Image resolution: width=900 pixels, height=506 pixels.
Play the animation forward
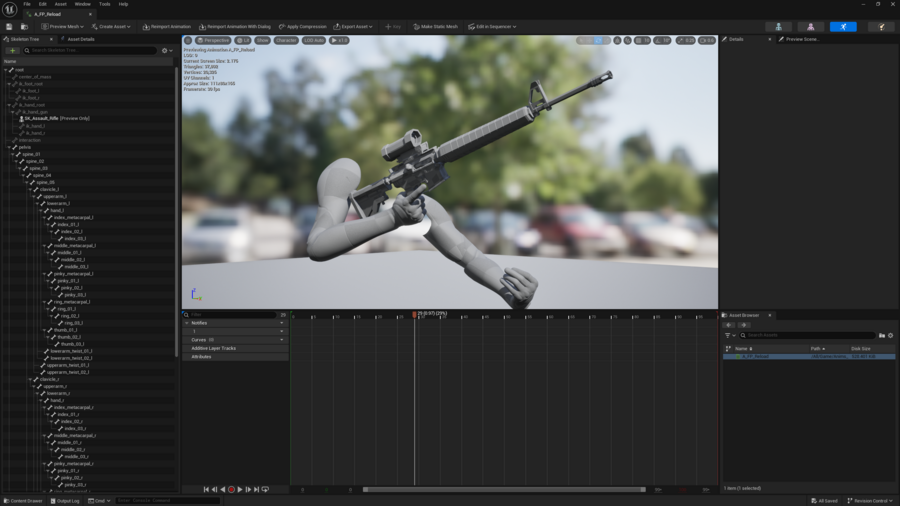click(x=240, y=490)
